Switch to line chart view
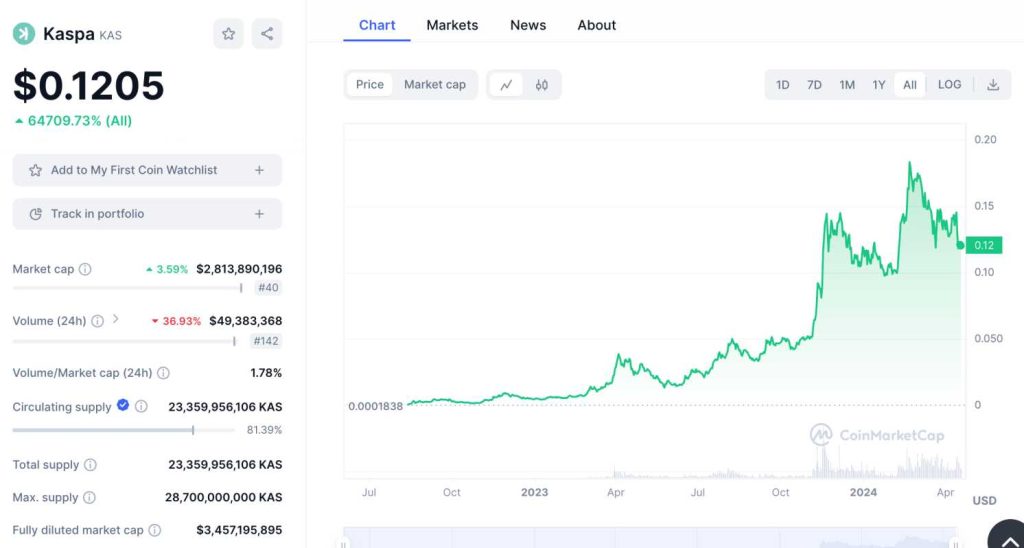The width and height of the screenshot is (1024, 548). click(x=506, y=85)
